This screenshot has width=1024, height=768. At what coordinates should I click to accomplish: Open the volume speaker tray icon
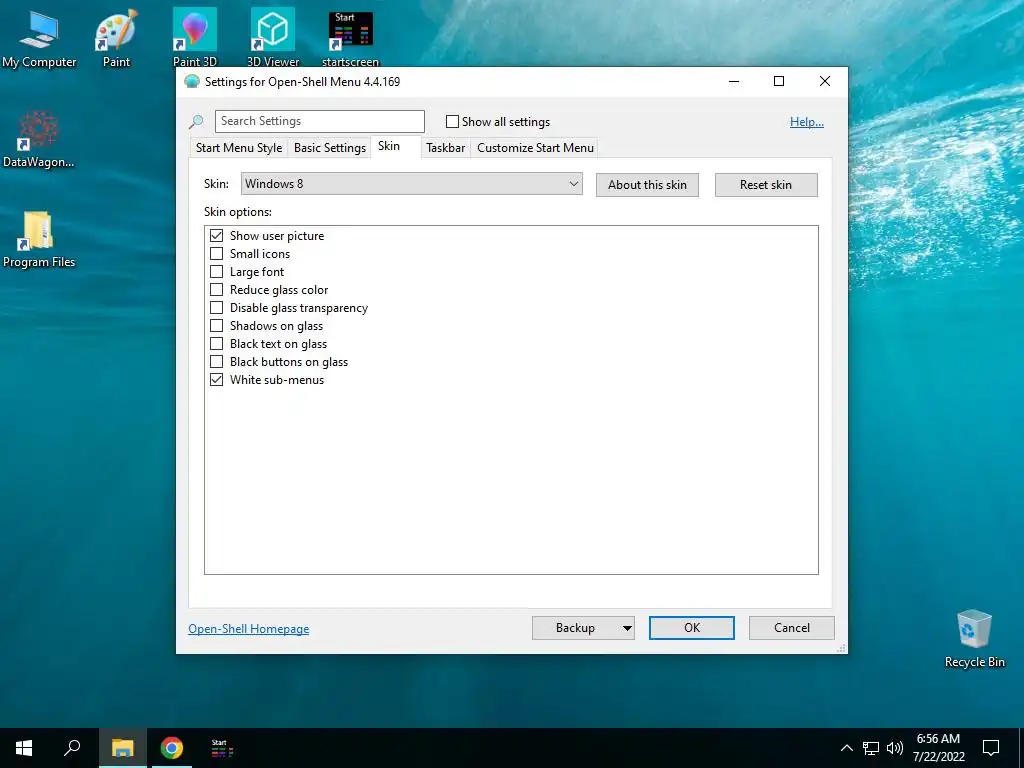click(x=895, y=748)
